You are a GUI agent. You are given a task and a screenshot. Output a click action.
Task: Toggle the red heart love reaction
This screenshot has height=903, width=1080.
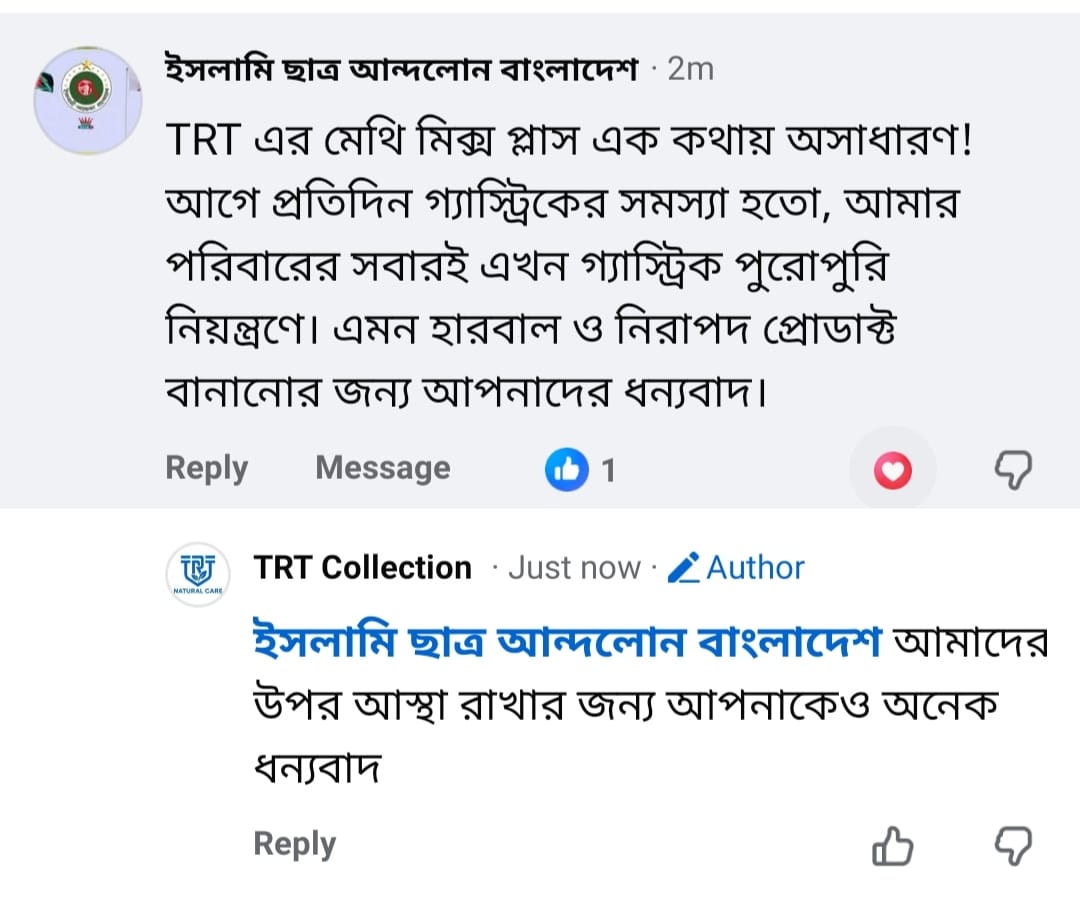pyautogui.click(x=893, y=470)
